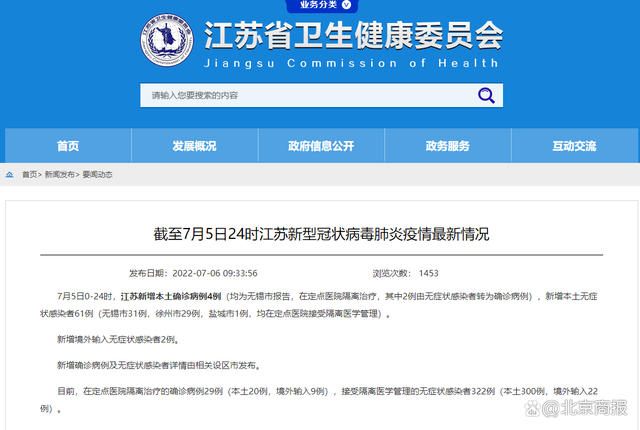
Task: Open 新闻发布 breadcrumb link
Action: 60,175
